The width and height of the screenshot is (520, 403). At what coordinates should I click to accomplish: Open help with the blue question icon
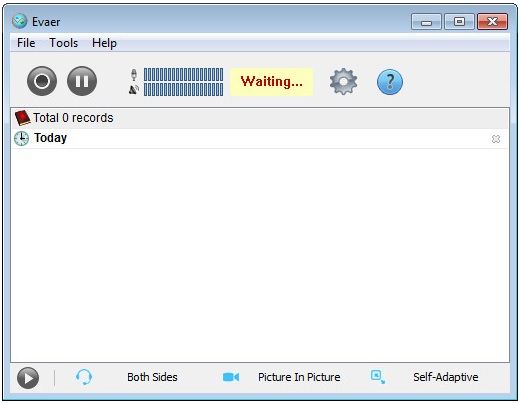pyautogui.click(x=390, y=82)
